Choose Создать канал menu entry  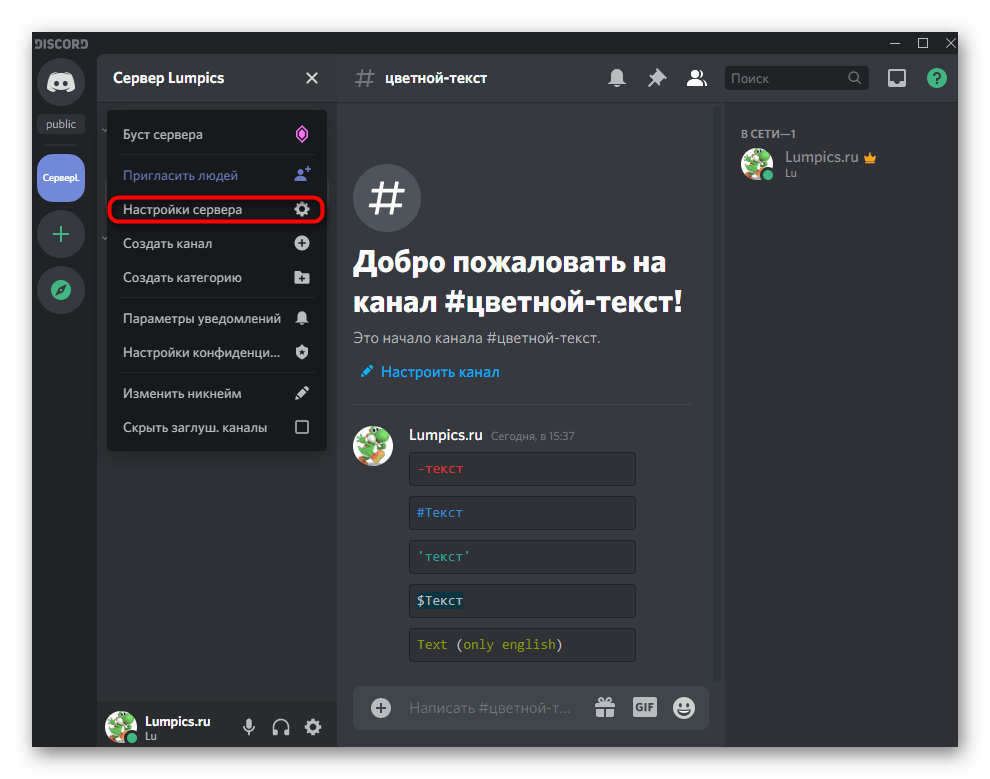[x=217, y=244]
